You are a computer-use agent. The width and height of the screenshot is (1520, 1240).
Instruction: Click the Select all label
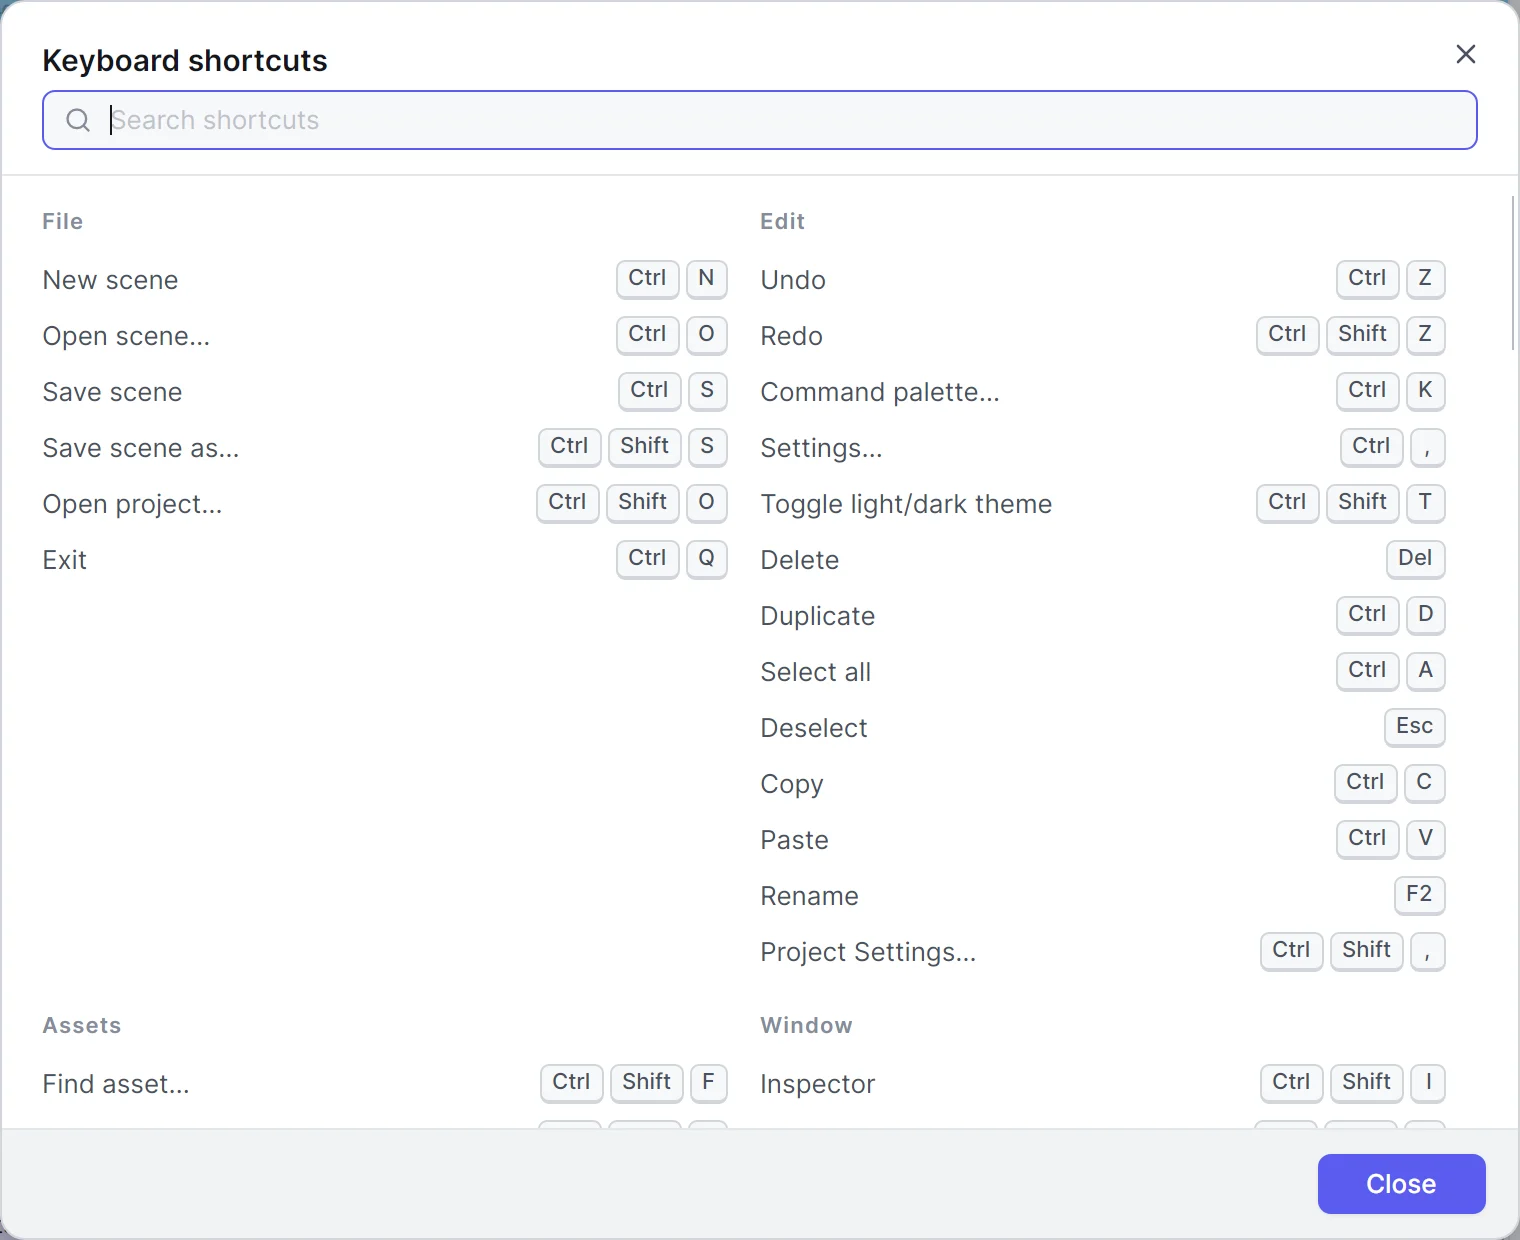(816, 672)
